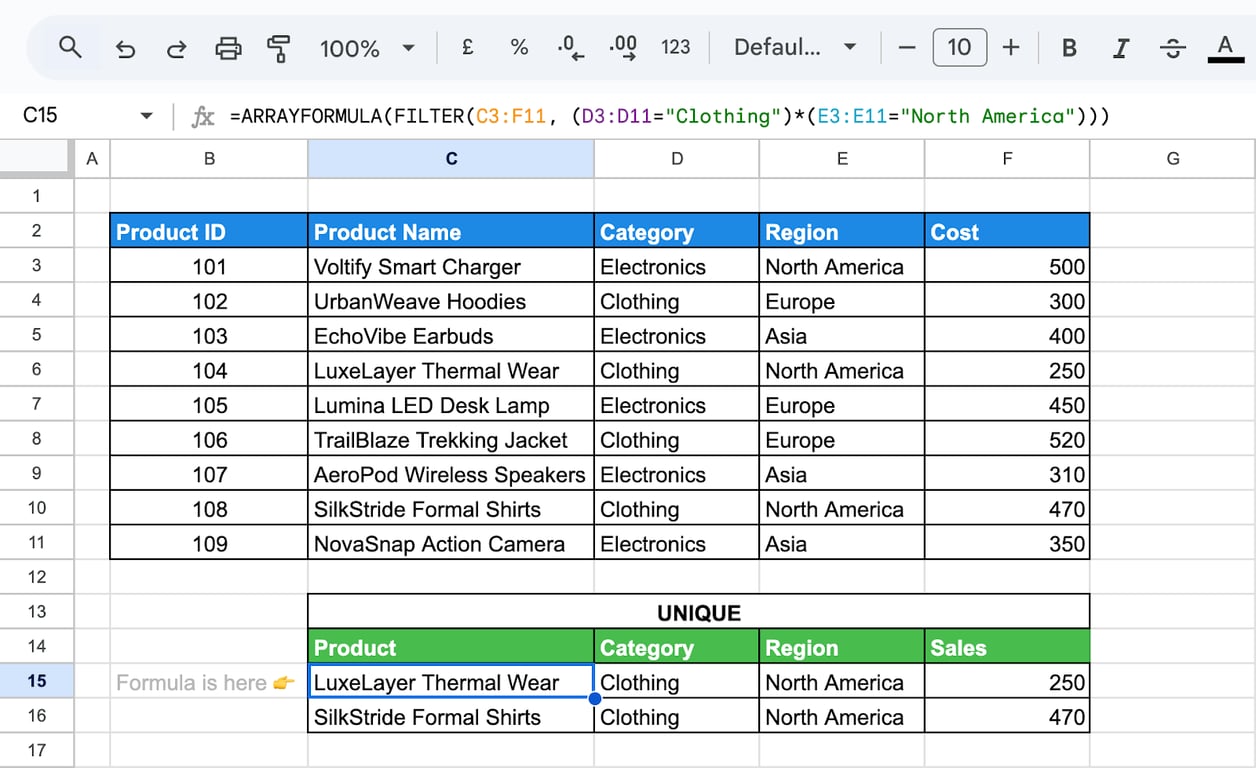
Task: Click cell EchoVibe Earbuds
Action: point(451,335)
